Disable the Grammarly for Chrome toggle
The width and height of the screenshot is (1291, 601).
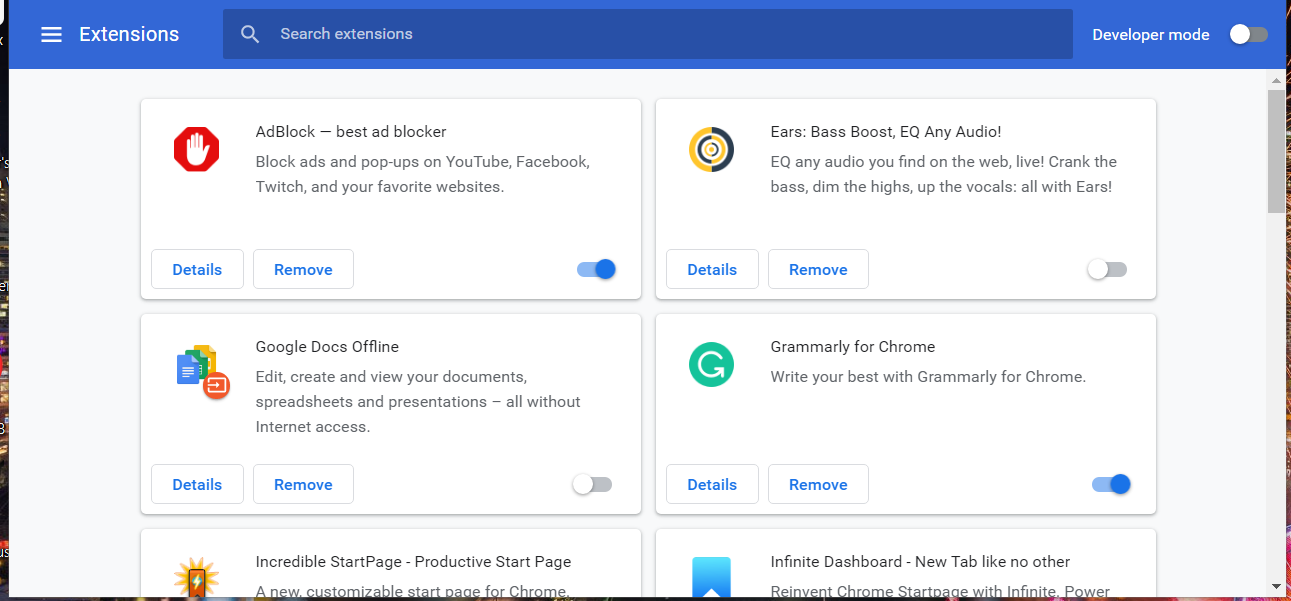[x=1111, y=484]
